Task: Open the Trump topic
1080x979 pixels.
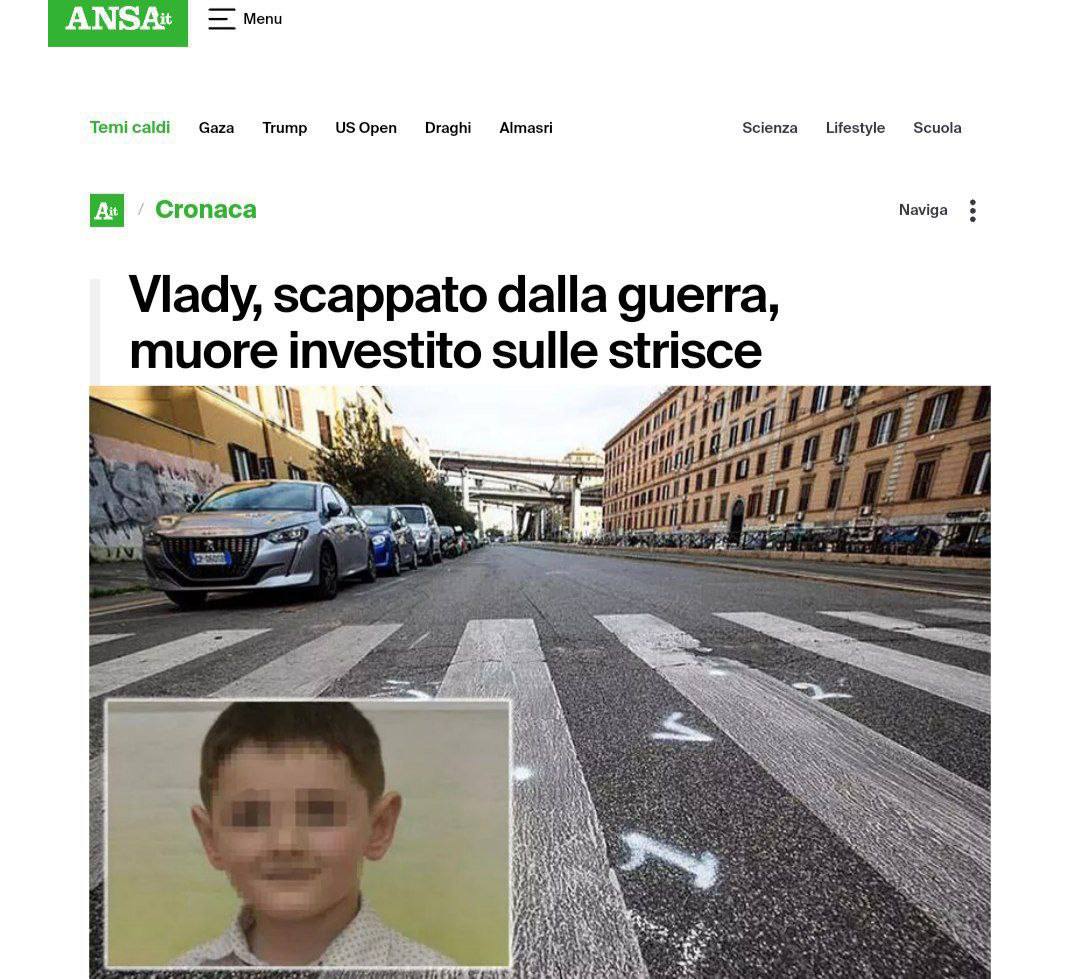Action: coord(284,127)
